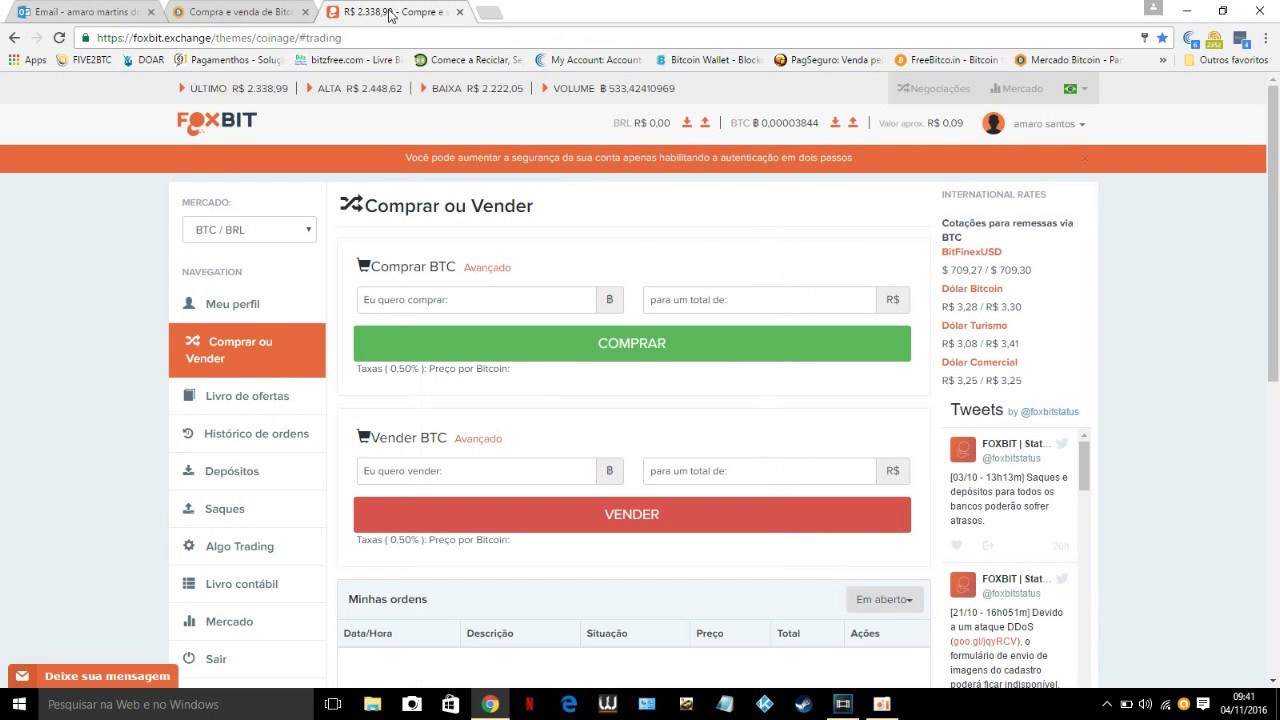The image size is (1280, 720).
Task: Reload the page with browser refresh
Action: (x=59, y=37)
